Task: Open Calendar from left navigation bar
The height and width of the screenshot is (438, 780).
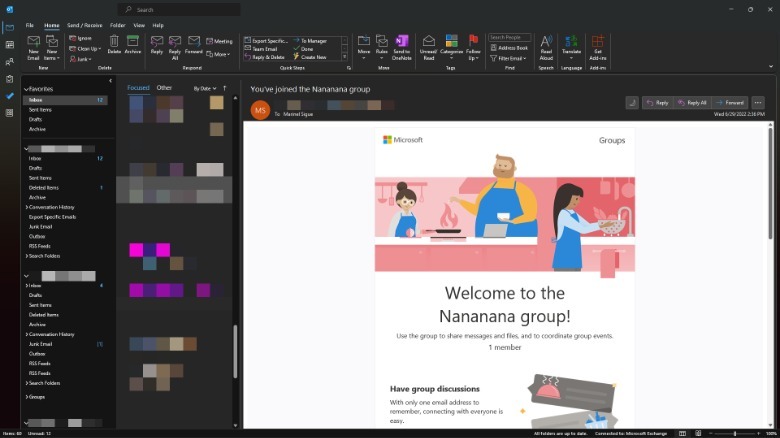Action: 9,44
